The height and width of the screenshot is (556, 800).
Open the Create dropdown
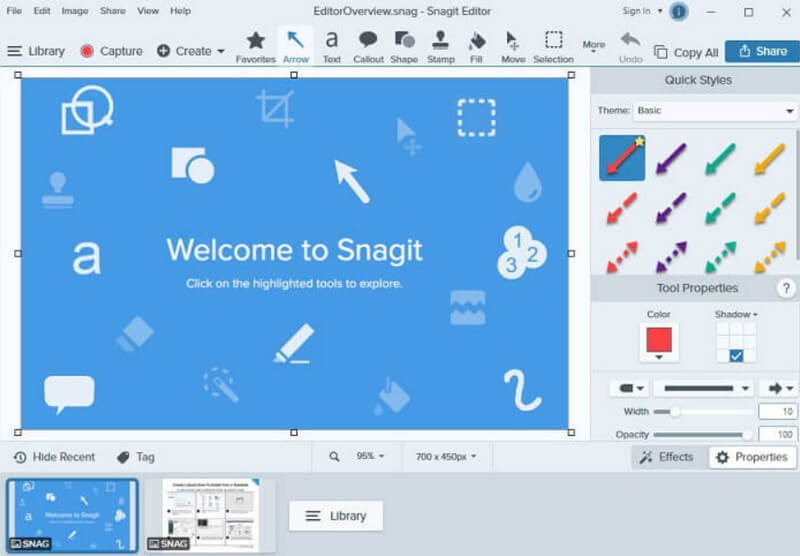click(191, 51)
